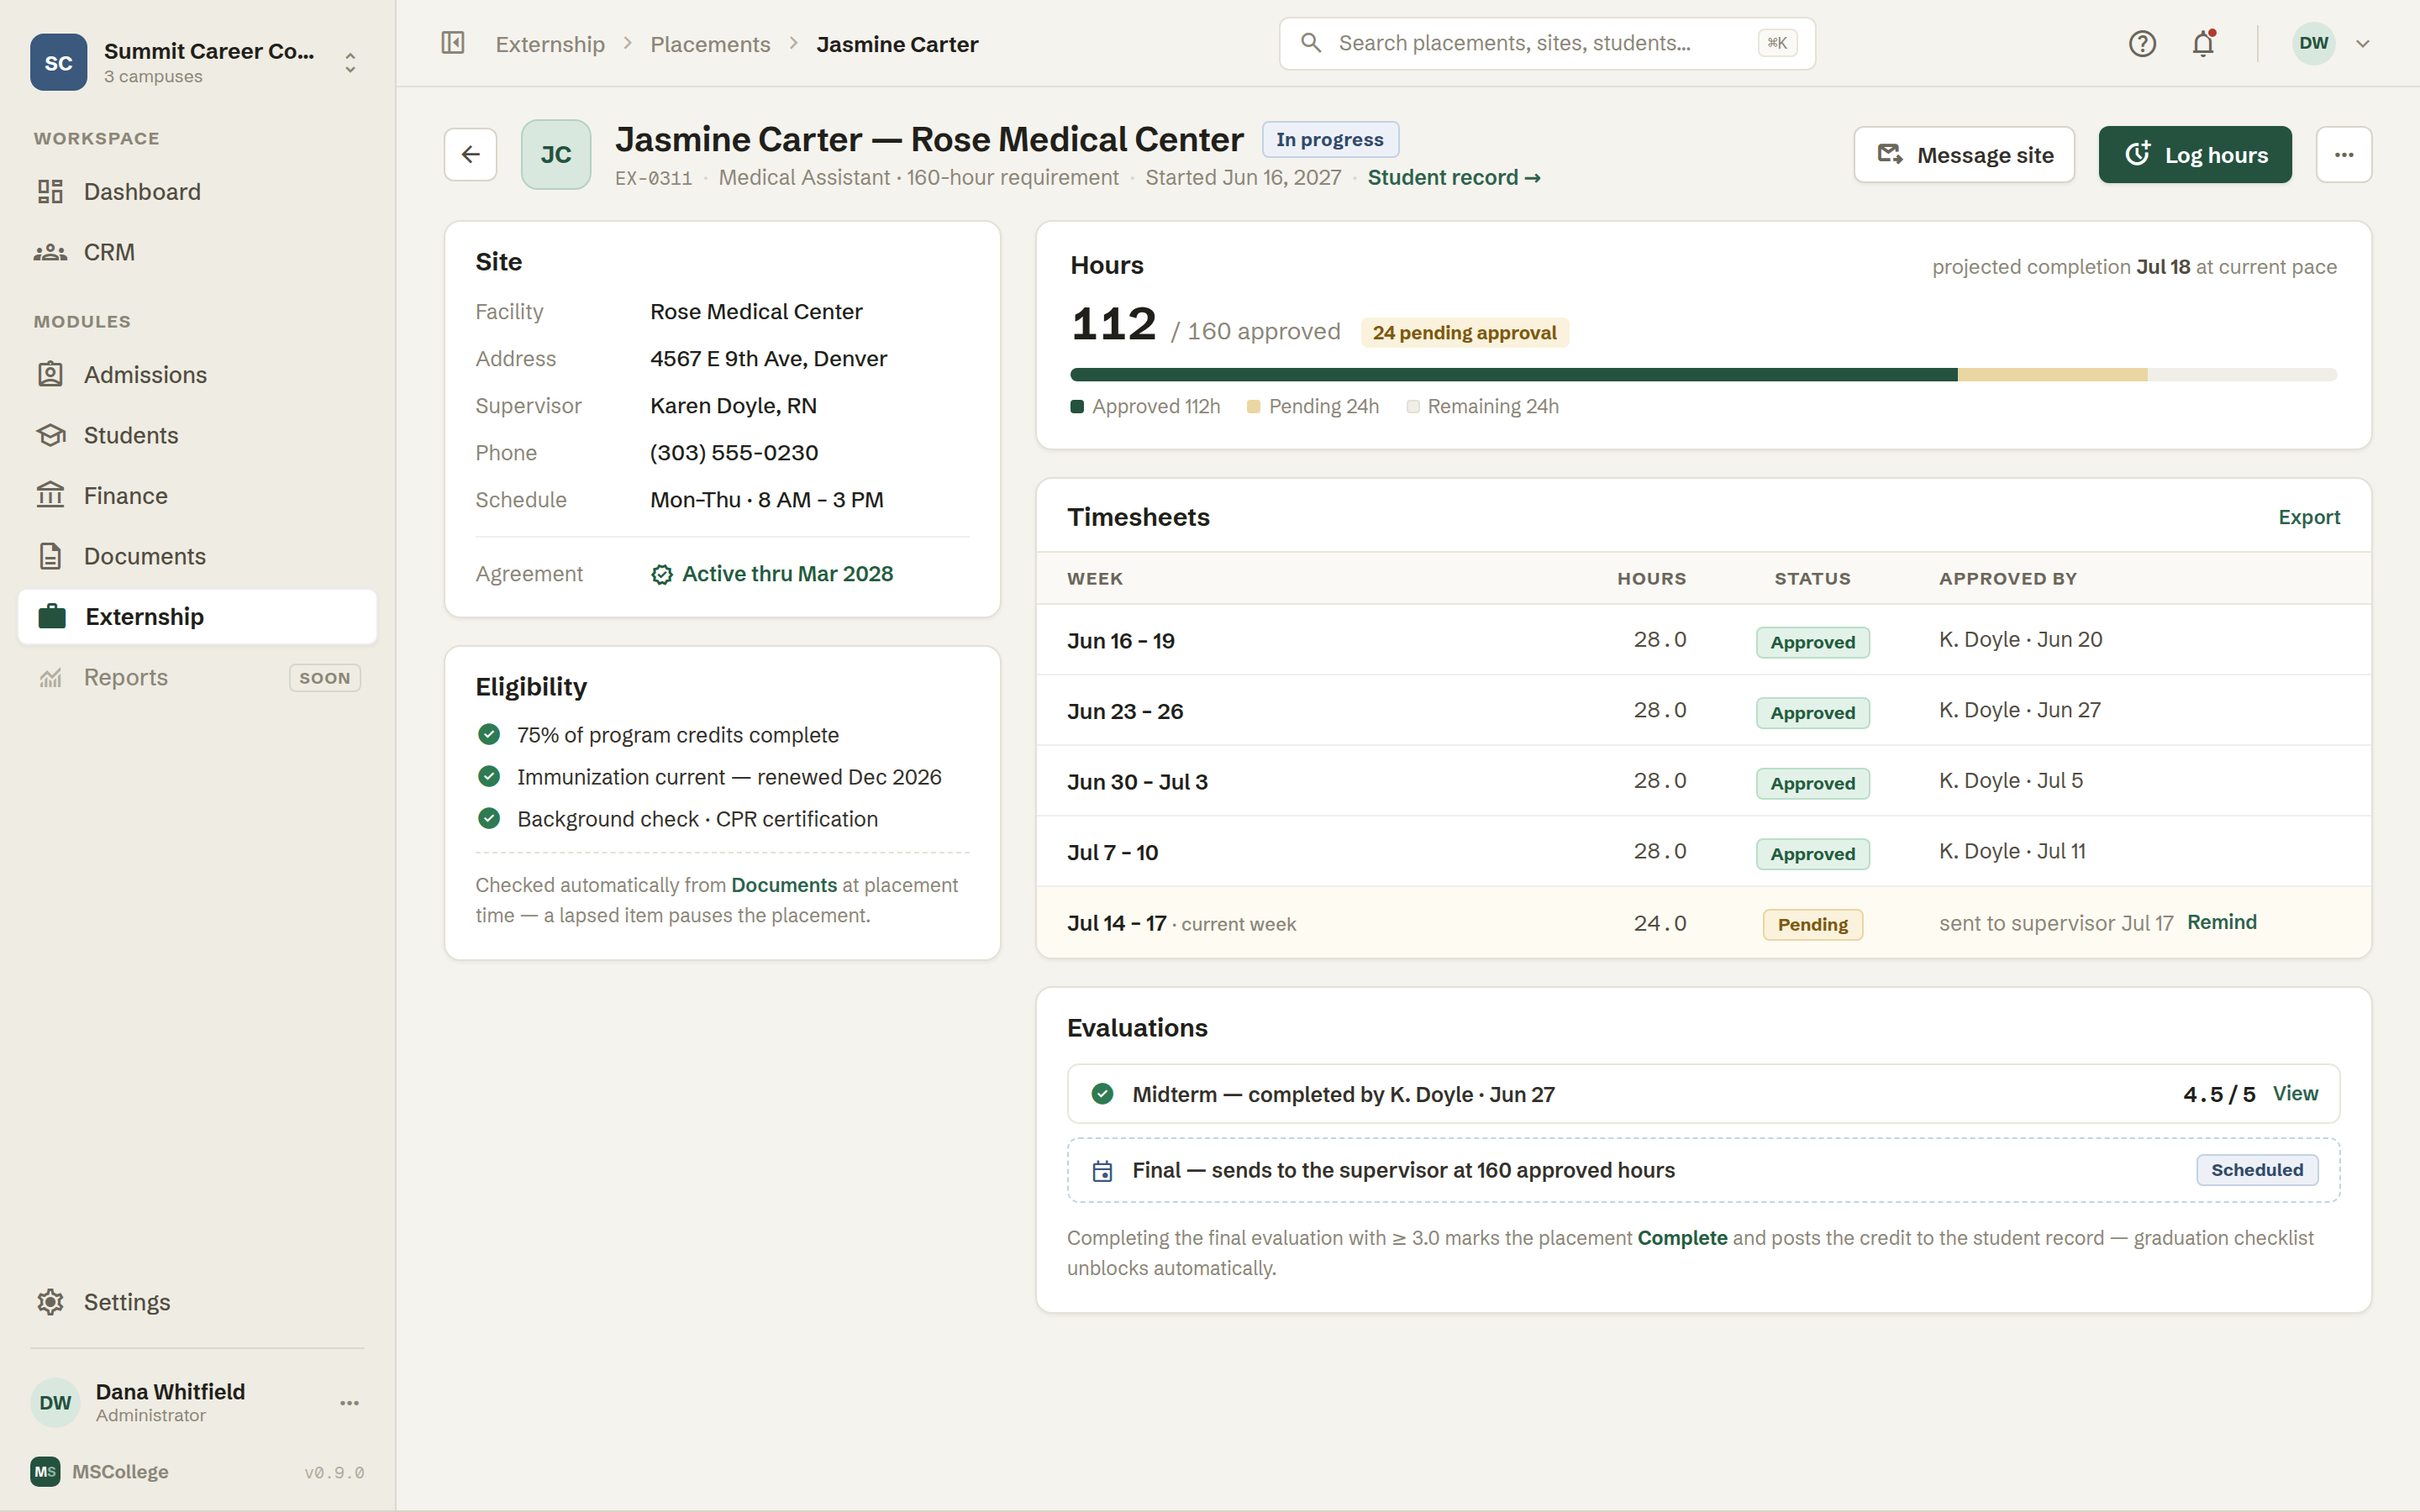Click the agreement verified badge icon
2420x1512 pixels.
[x=661, y=574]
